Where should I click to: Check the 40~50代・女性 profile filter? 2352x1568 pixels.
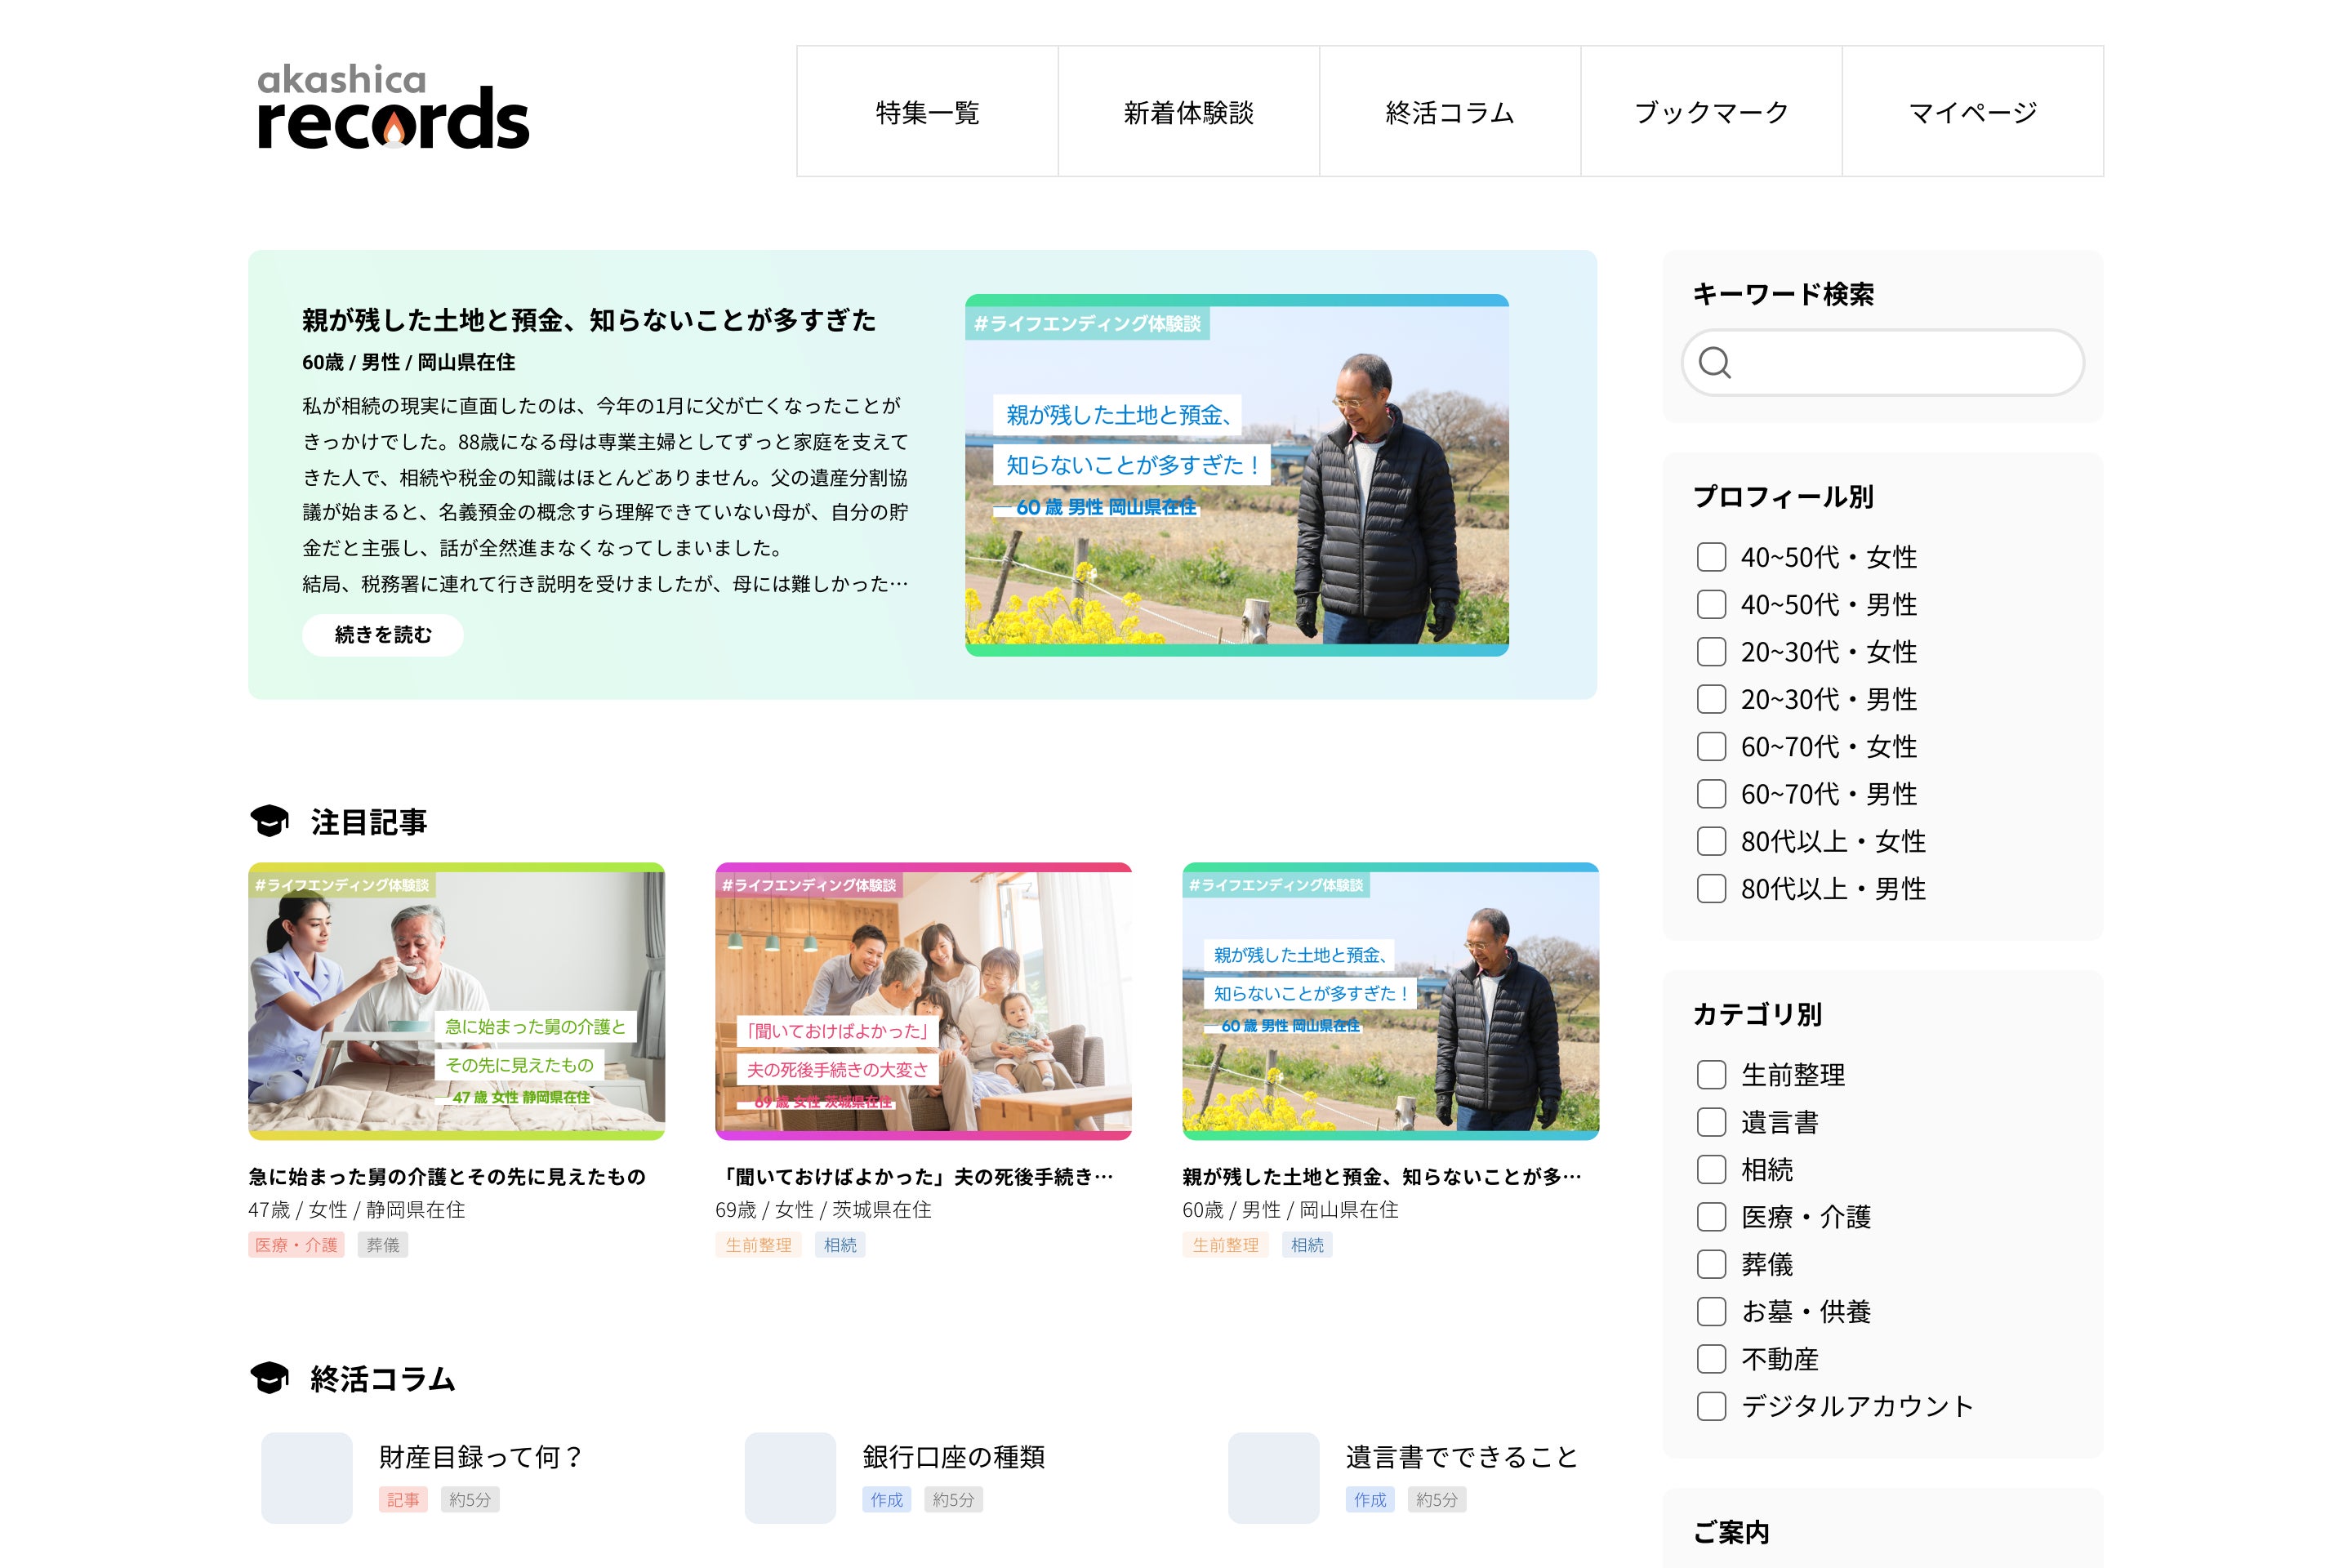click(x=1711, y=557)
